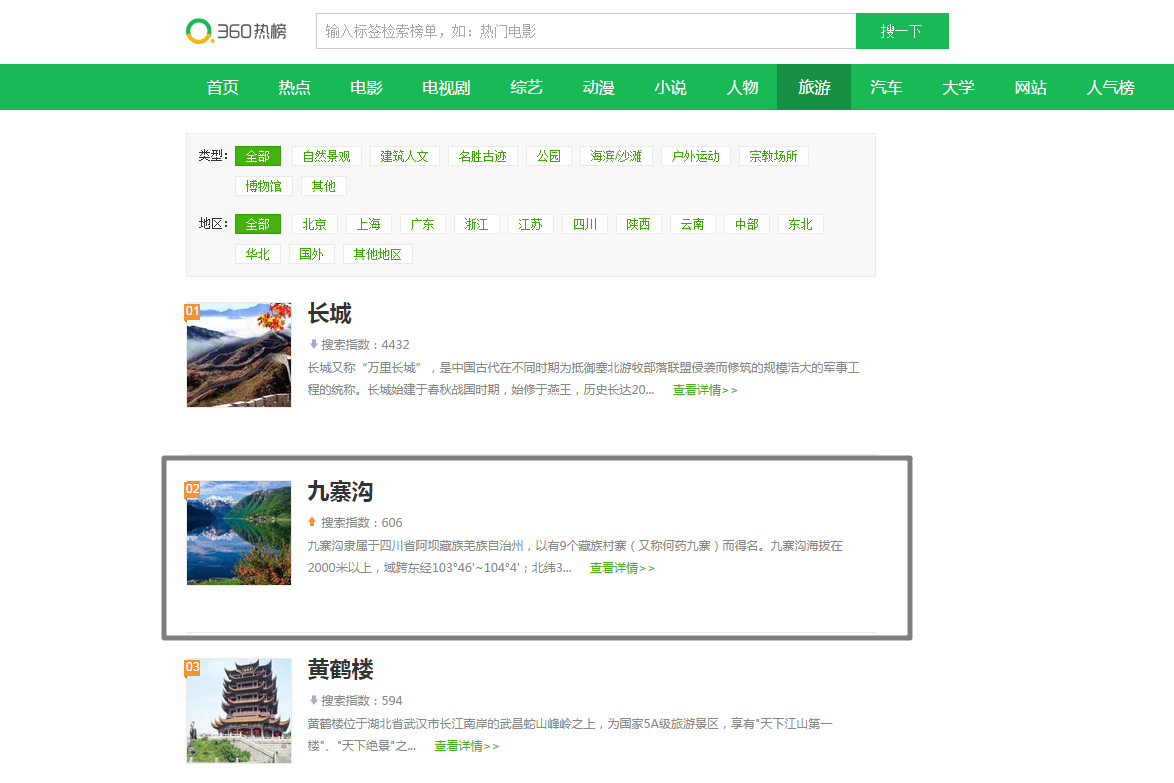Open the 综艺 nav tab

coord(526,88)
